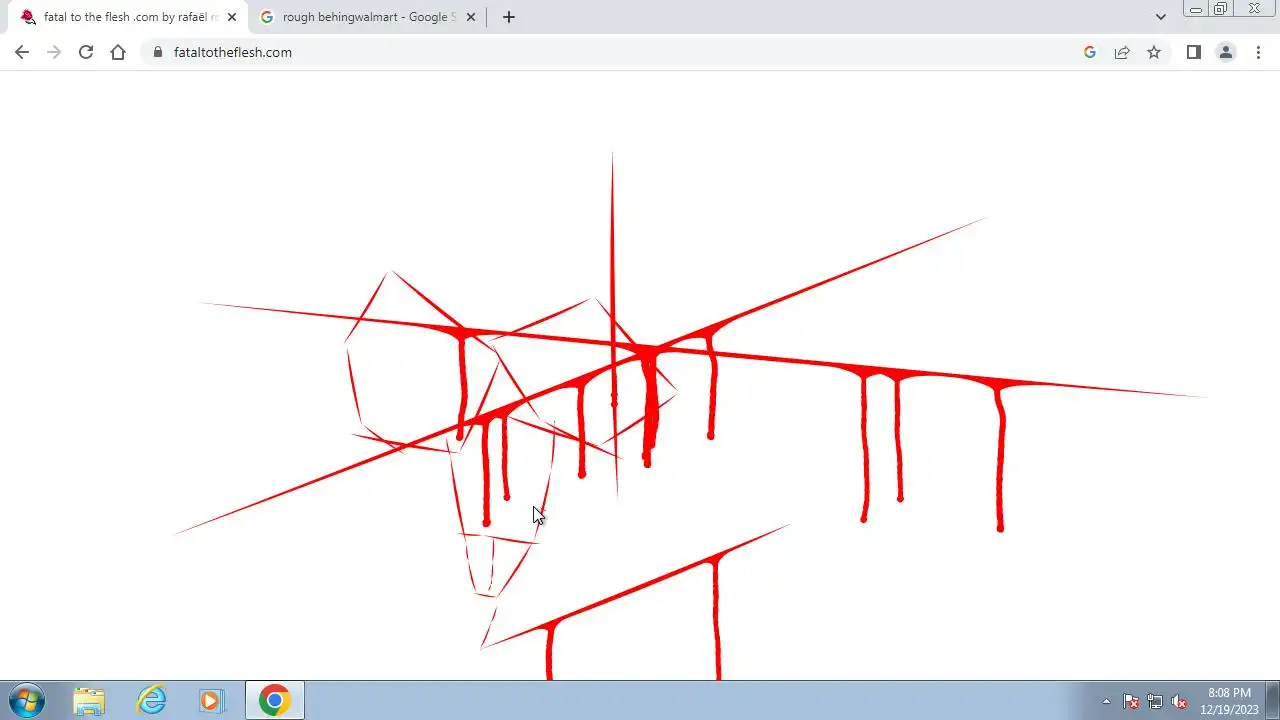The width and height of the screenshot is (1280, 720).
Task: Open the browser home page
Action: pyautogui.click(x=118, y=52)
